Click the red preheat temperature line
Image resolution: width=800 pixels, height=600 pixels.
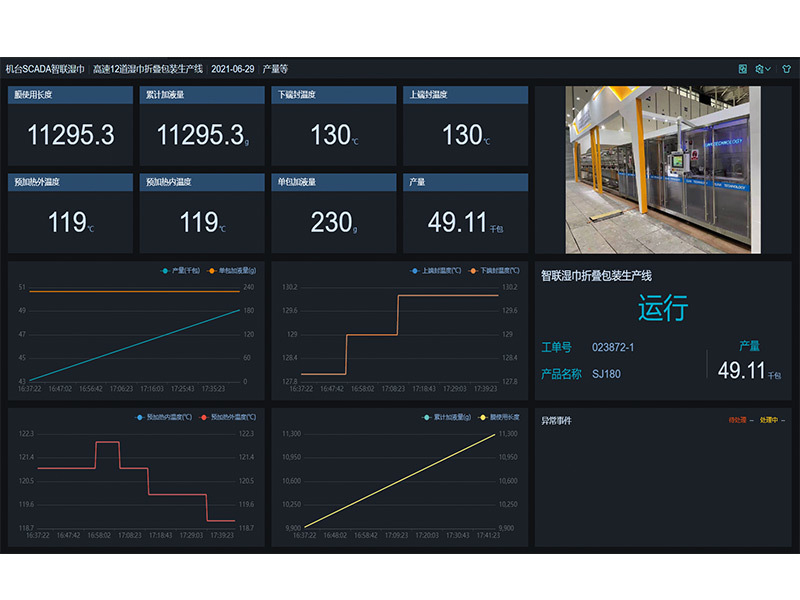(134, 468)
